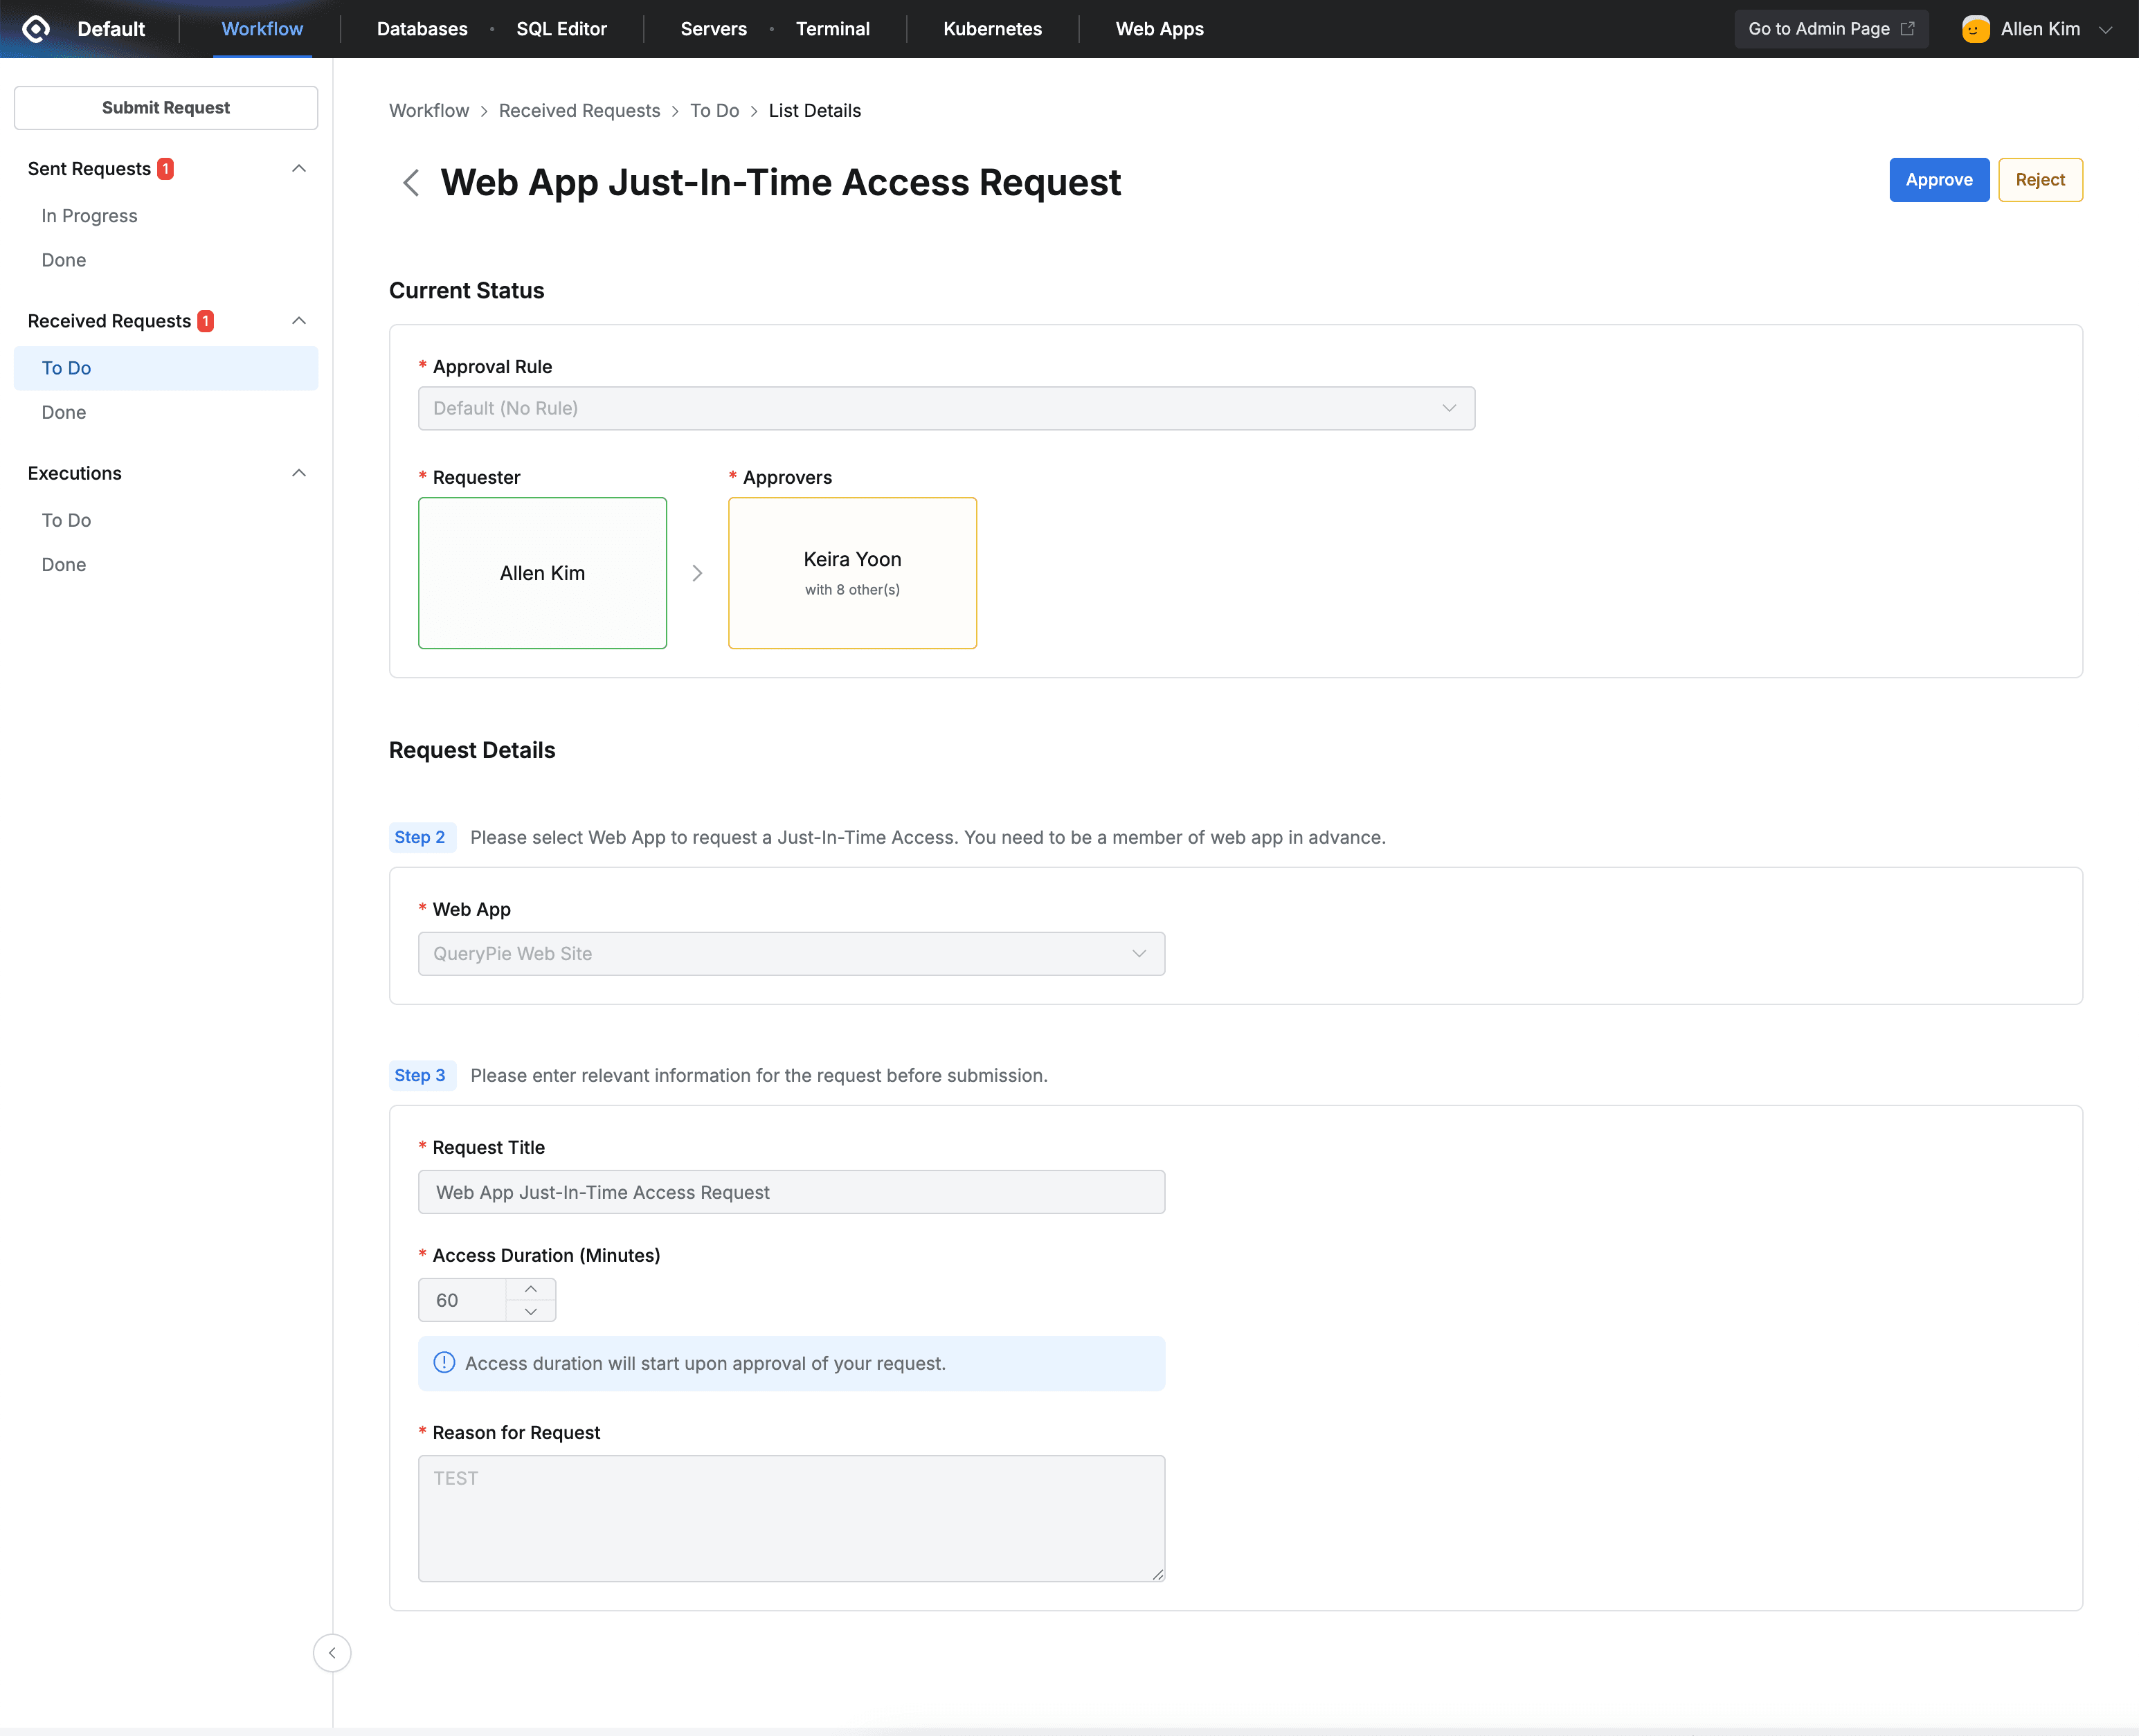Image resolution: width=2139 pixels, height=1736 pixels.
Task: Increase access duration with up arrow
Action: [x=531, y=1289]
